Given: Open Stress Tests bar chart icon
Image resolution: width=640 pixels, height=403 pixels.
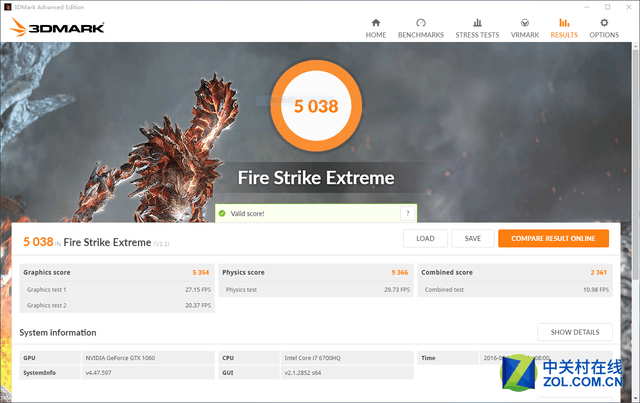Looking at the screenshot, I should click(x=477, y=23).
